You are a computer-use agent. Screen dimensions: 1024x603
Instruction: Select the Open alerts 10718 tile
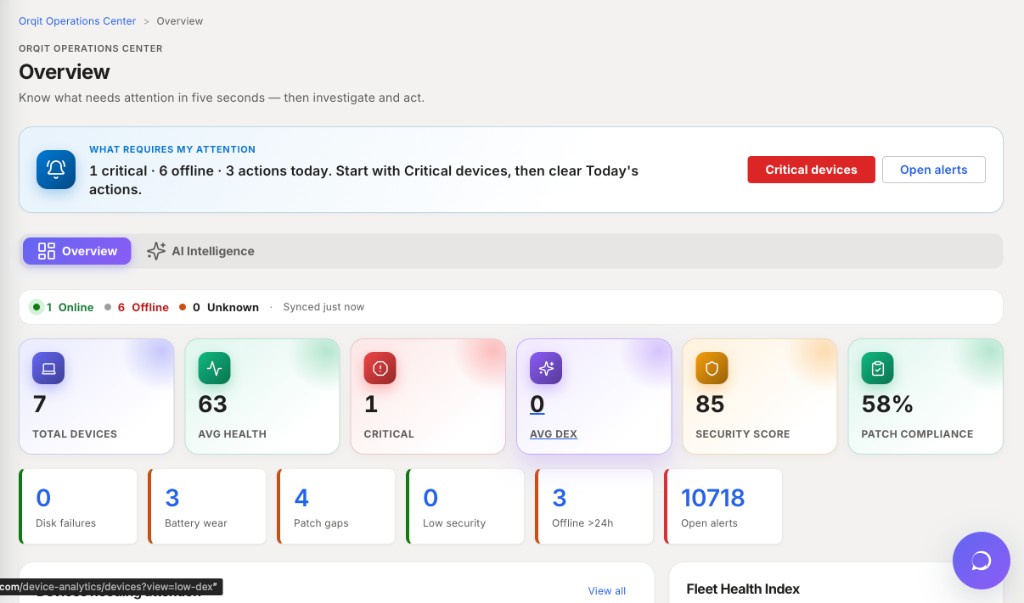pos(723,506)
